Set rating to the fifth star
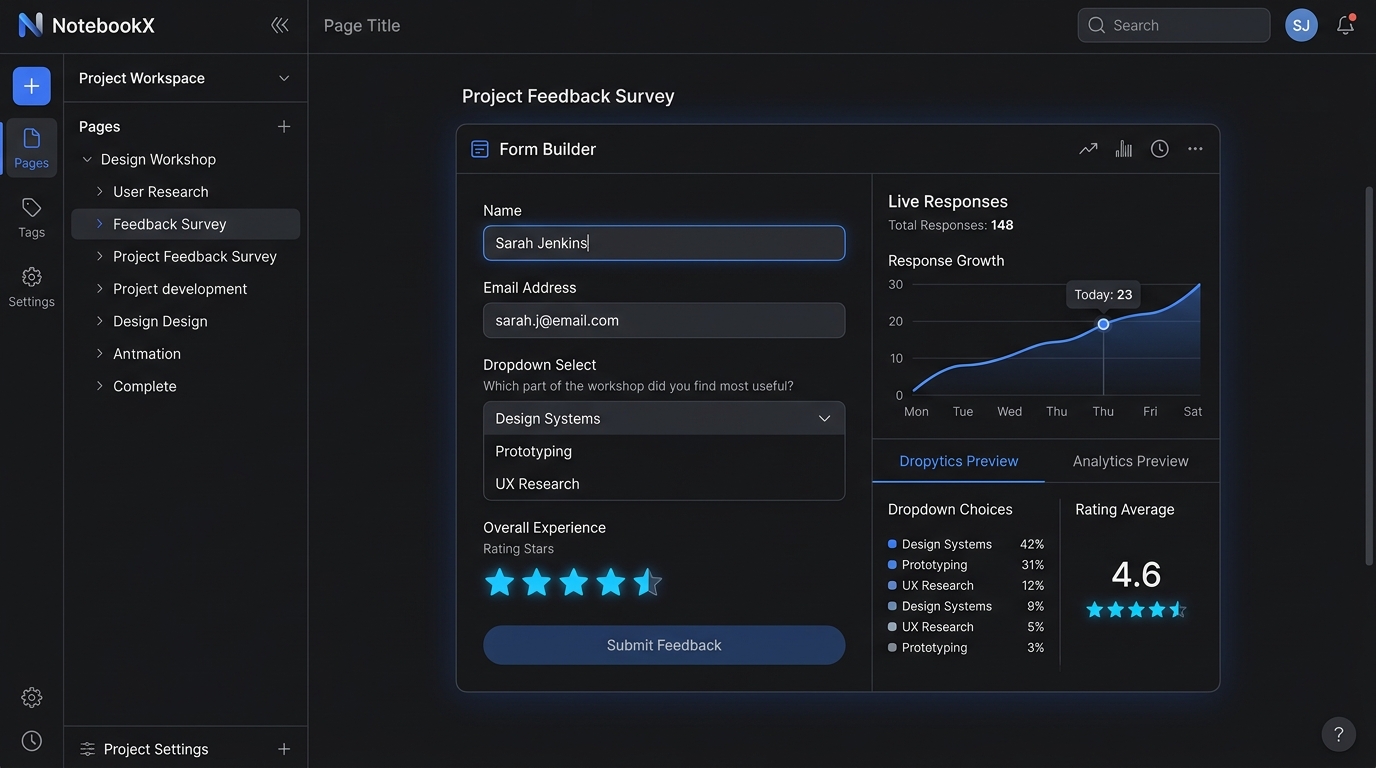The height and width of the screenshot is (768, 1376). (x=647, y=582)
